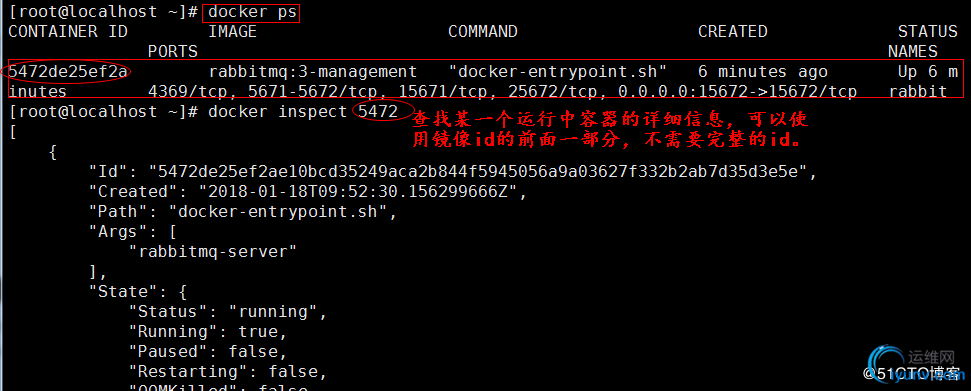Click the "Status": "running" line
The width and height of the screenshot is (971, 391).
227,312
